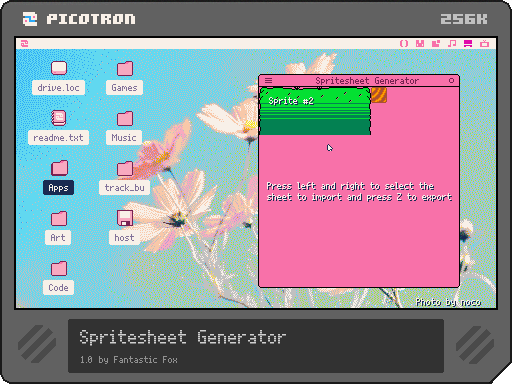This screenshot has width=512, height=384.
Task: Open the music editor note icon
Action: tap(452, 44)
